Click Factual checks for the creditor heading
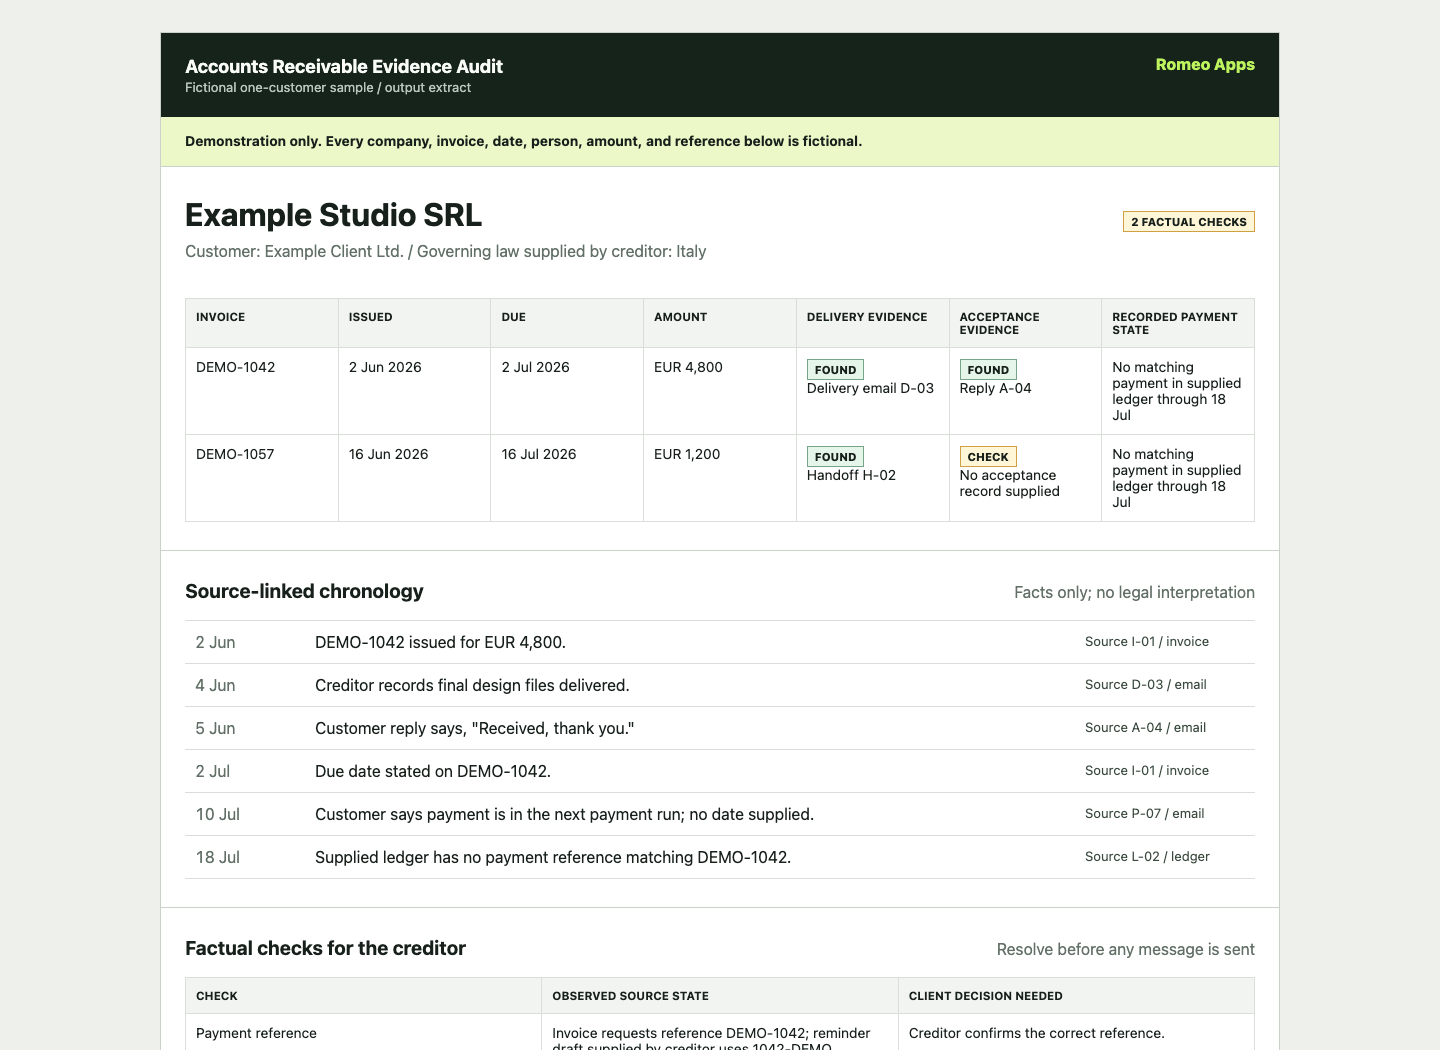 pyautogui.click(x=325, y=948)
